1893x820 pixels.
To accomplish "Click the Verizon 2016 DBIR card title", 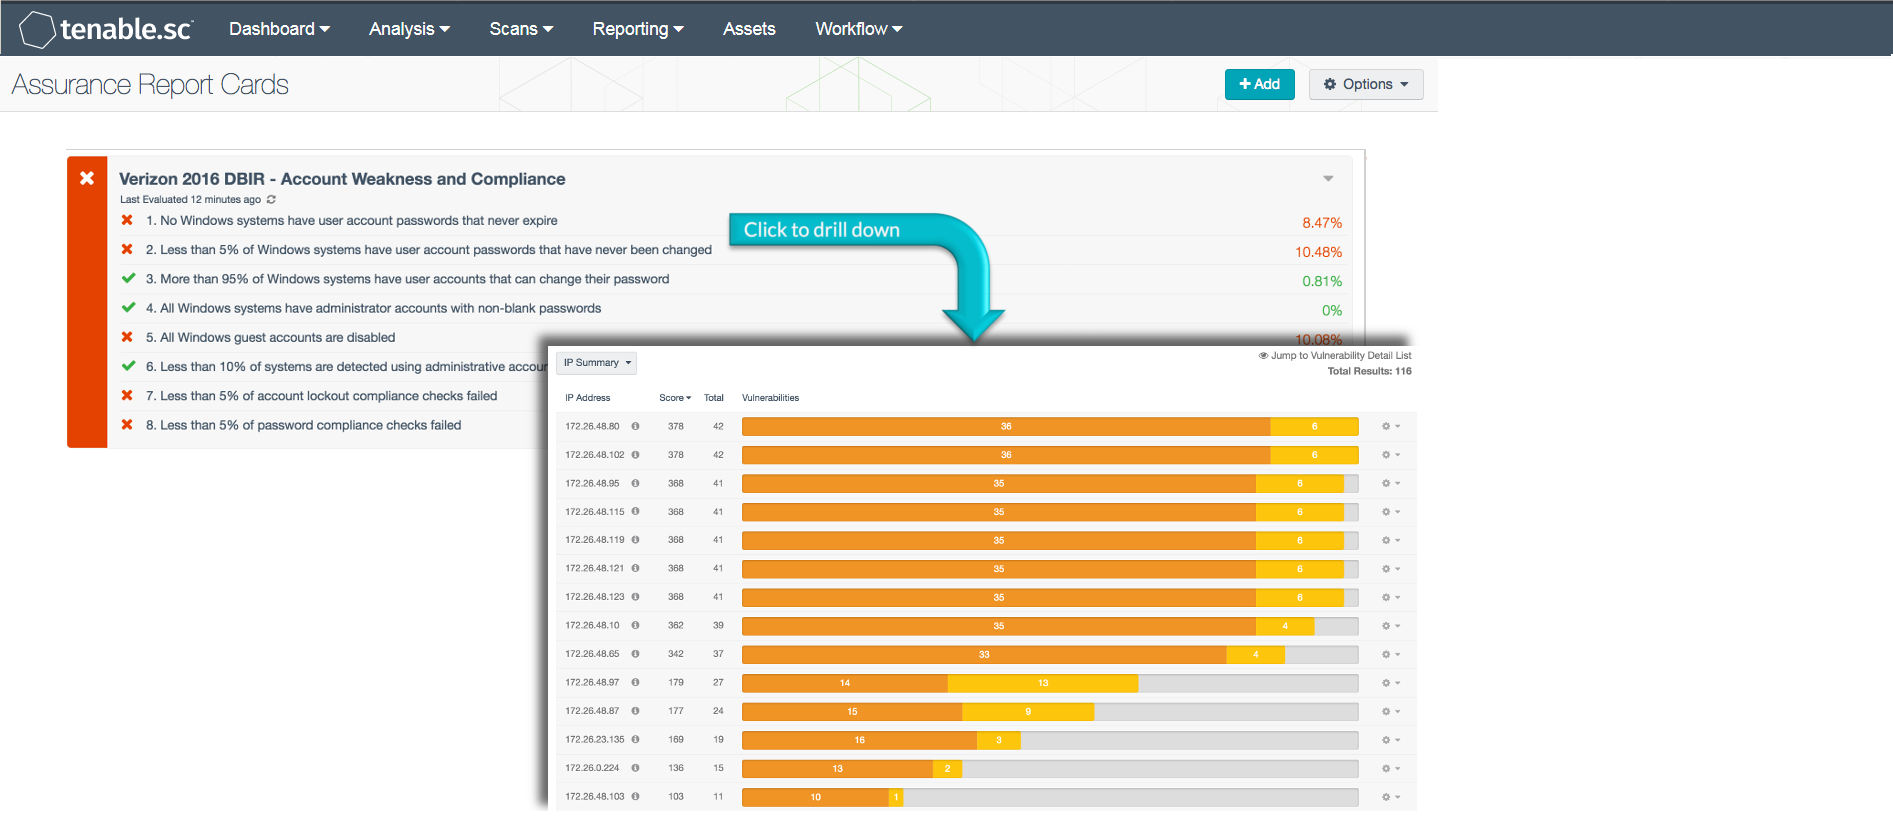I will tap(342, 179).
